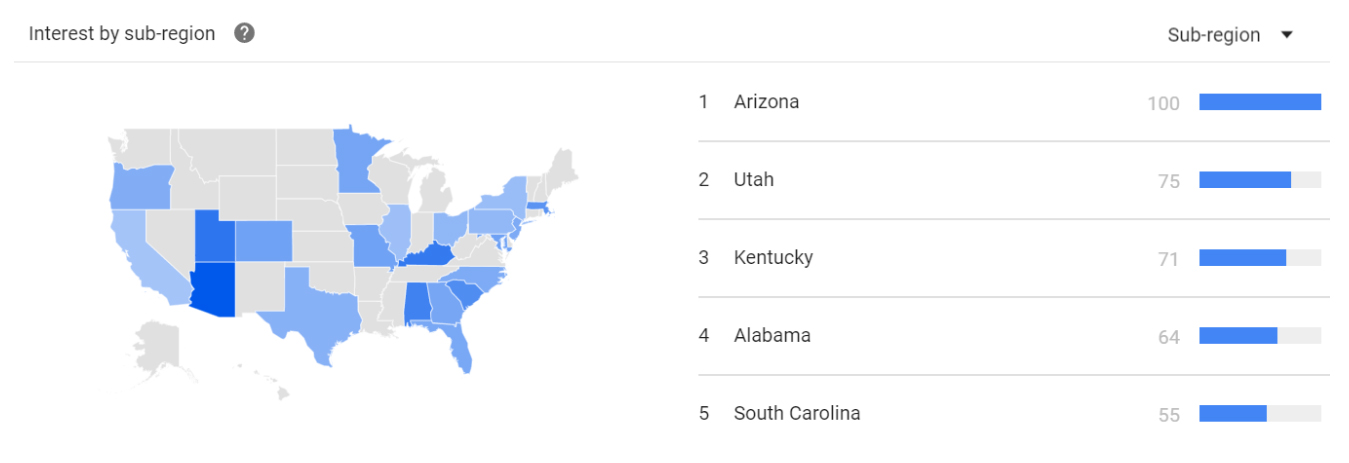Click Arizona's interest bar showing 100

pyautogui.click(x=1260, y=102)
